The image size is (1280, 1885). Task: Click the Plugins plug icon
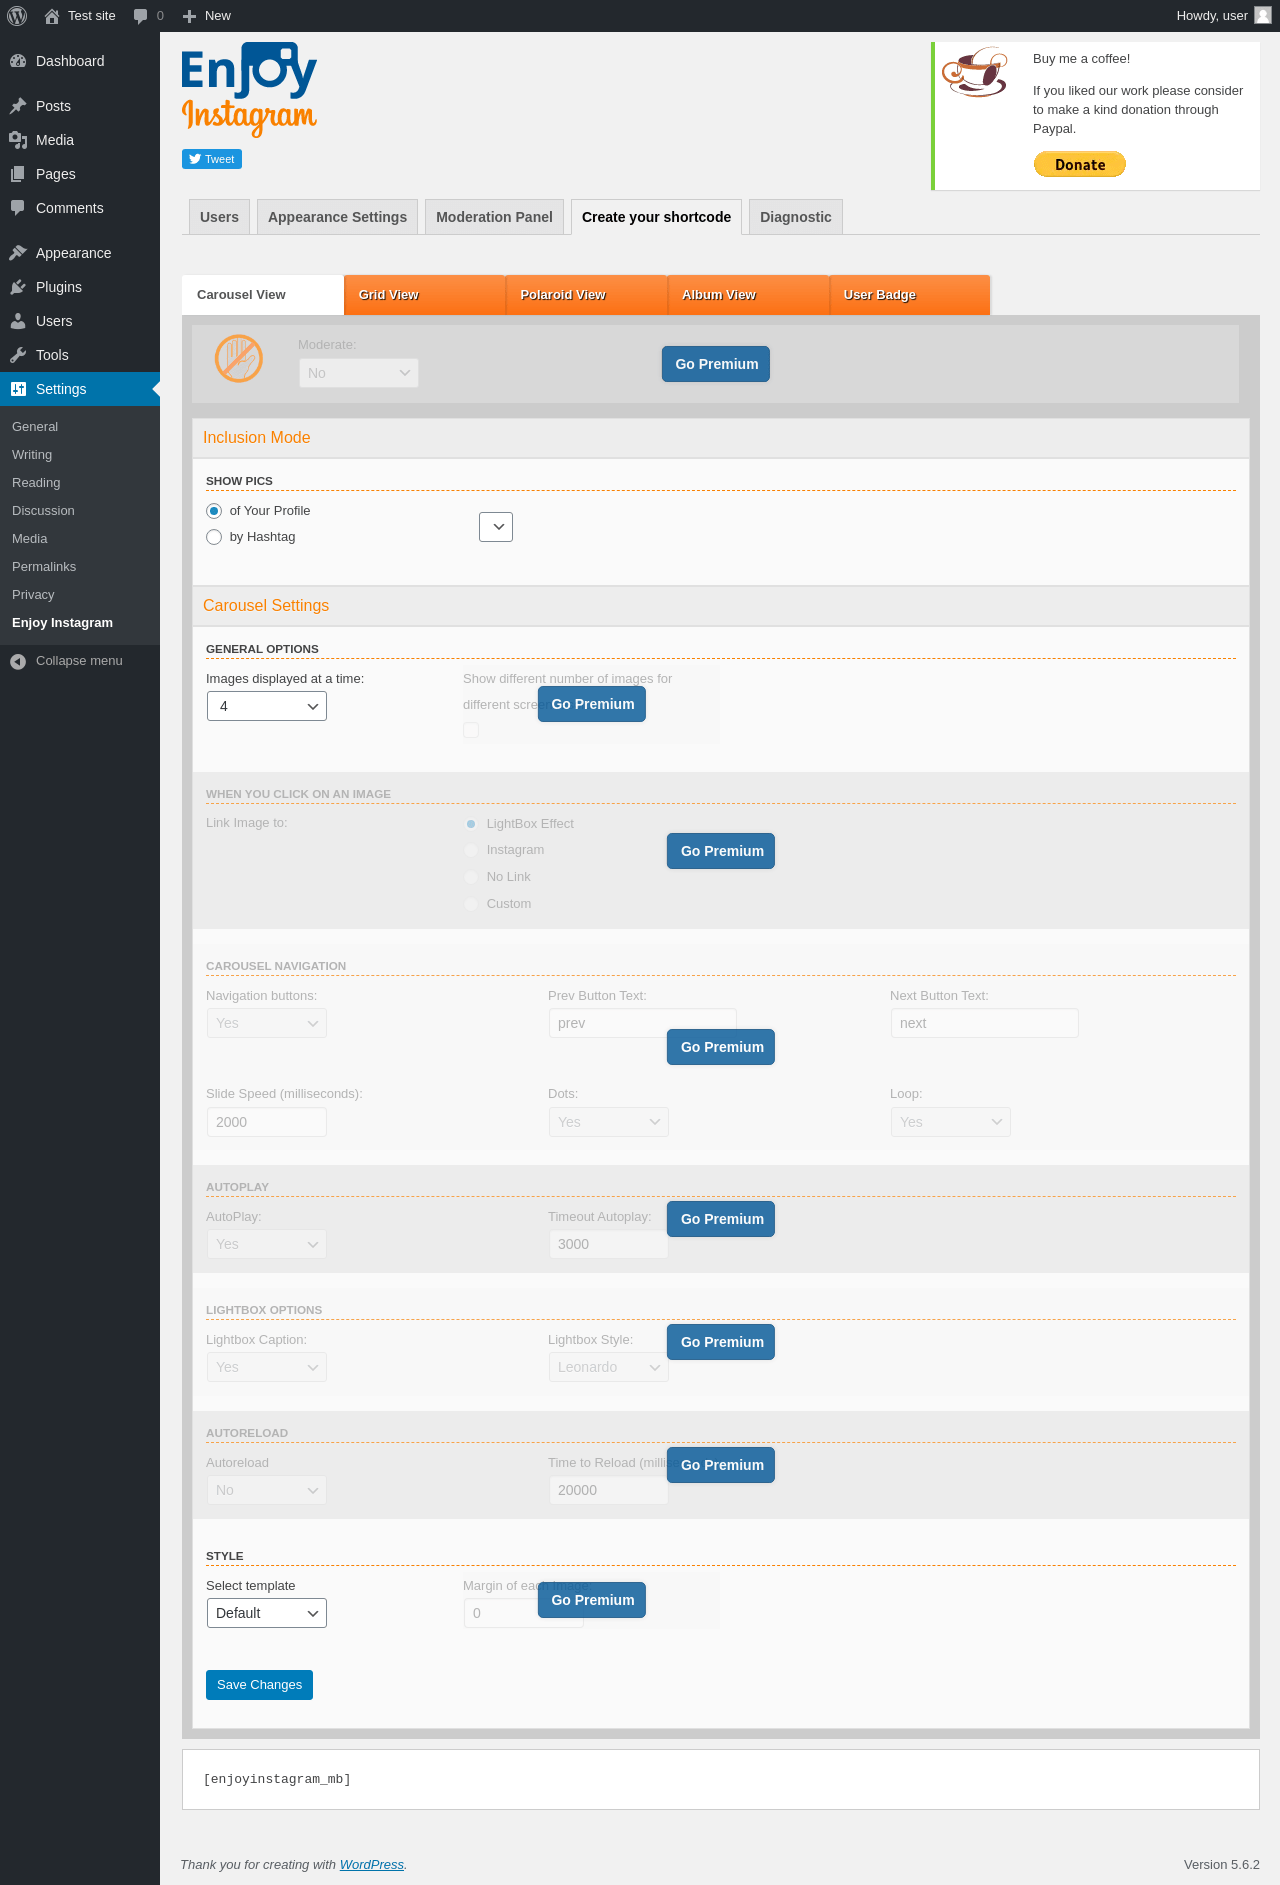click(18, 287)
